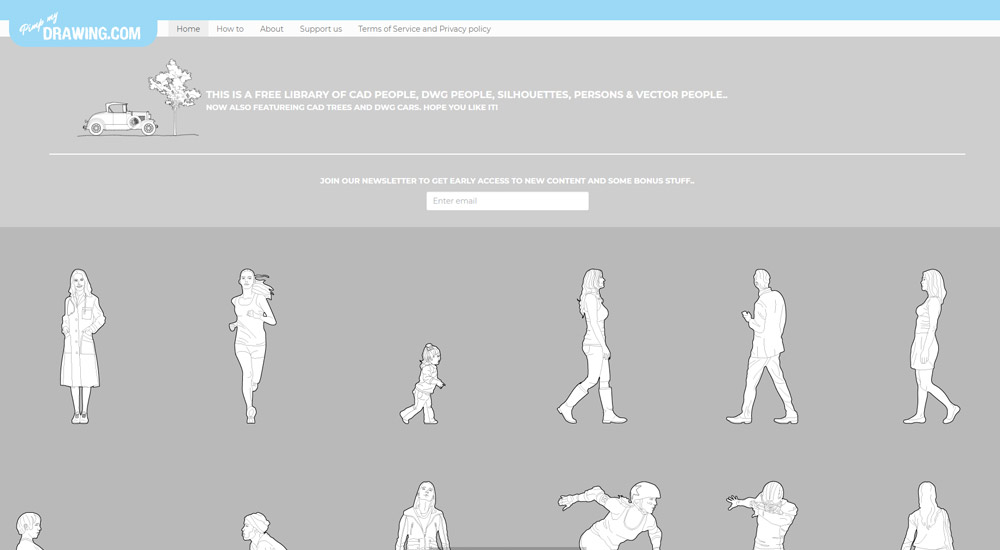Select the woman in lab coat drawing
Image resolution: width=1000 pixels, height=550 pixels.
(x=82, y=346)
